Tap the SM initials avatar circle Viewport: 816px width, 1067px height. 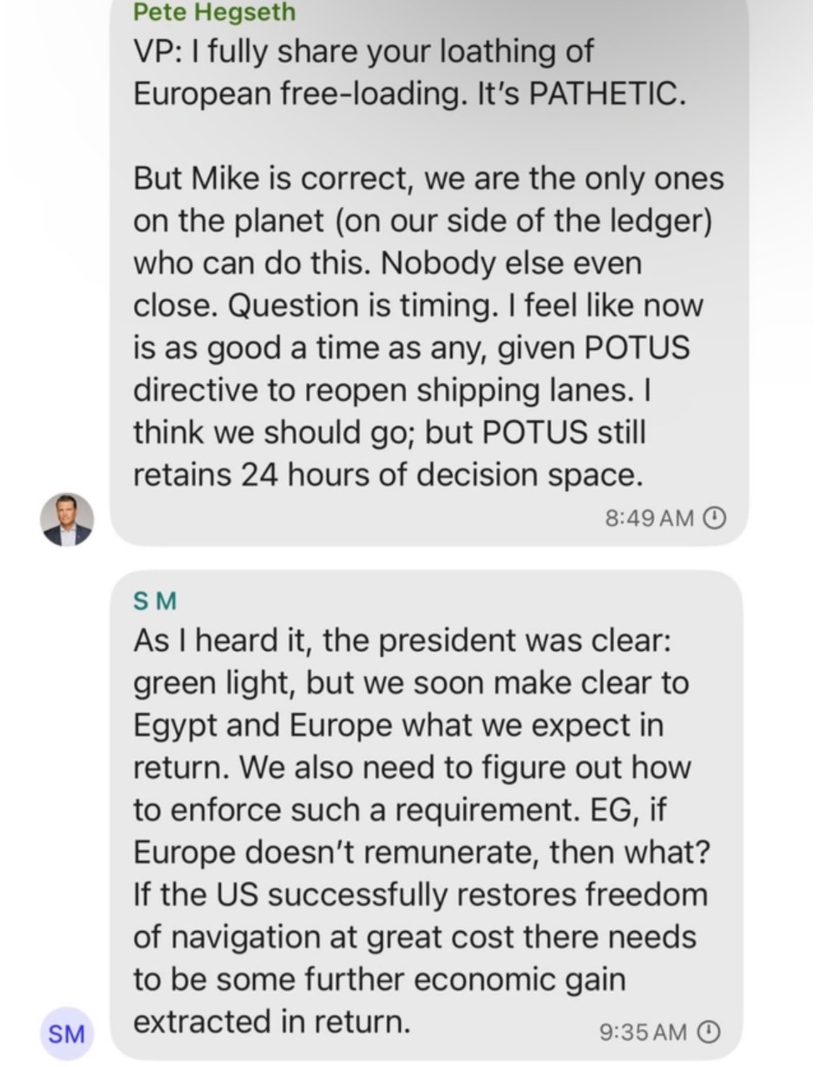tap(66, 1034)
